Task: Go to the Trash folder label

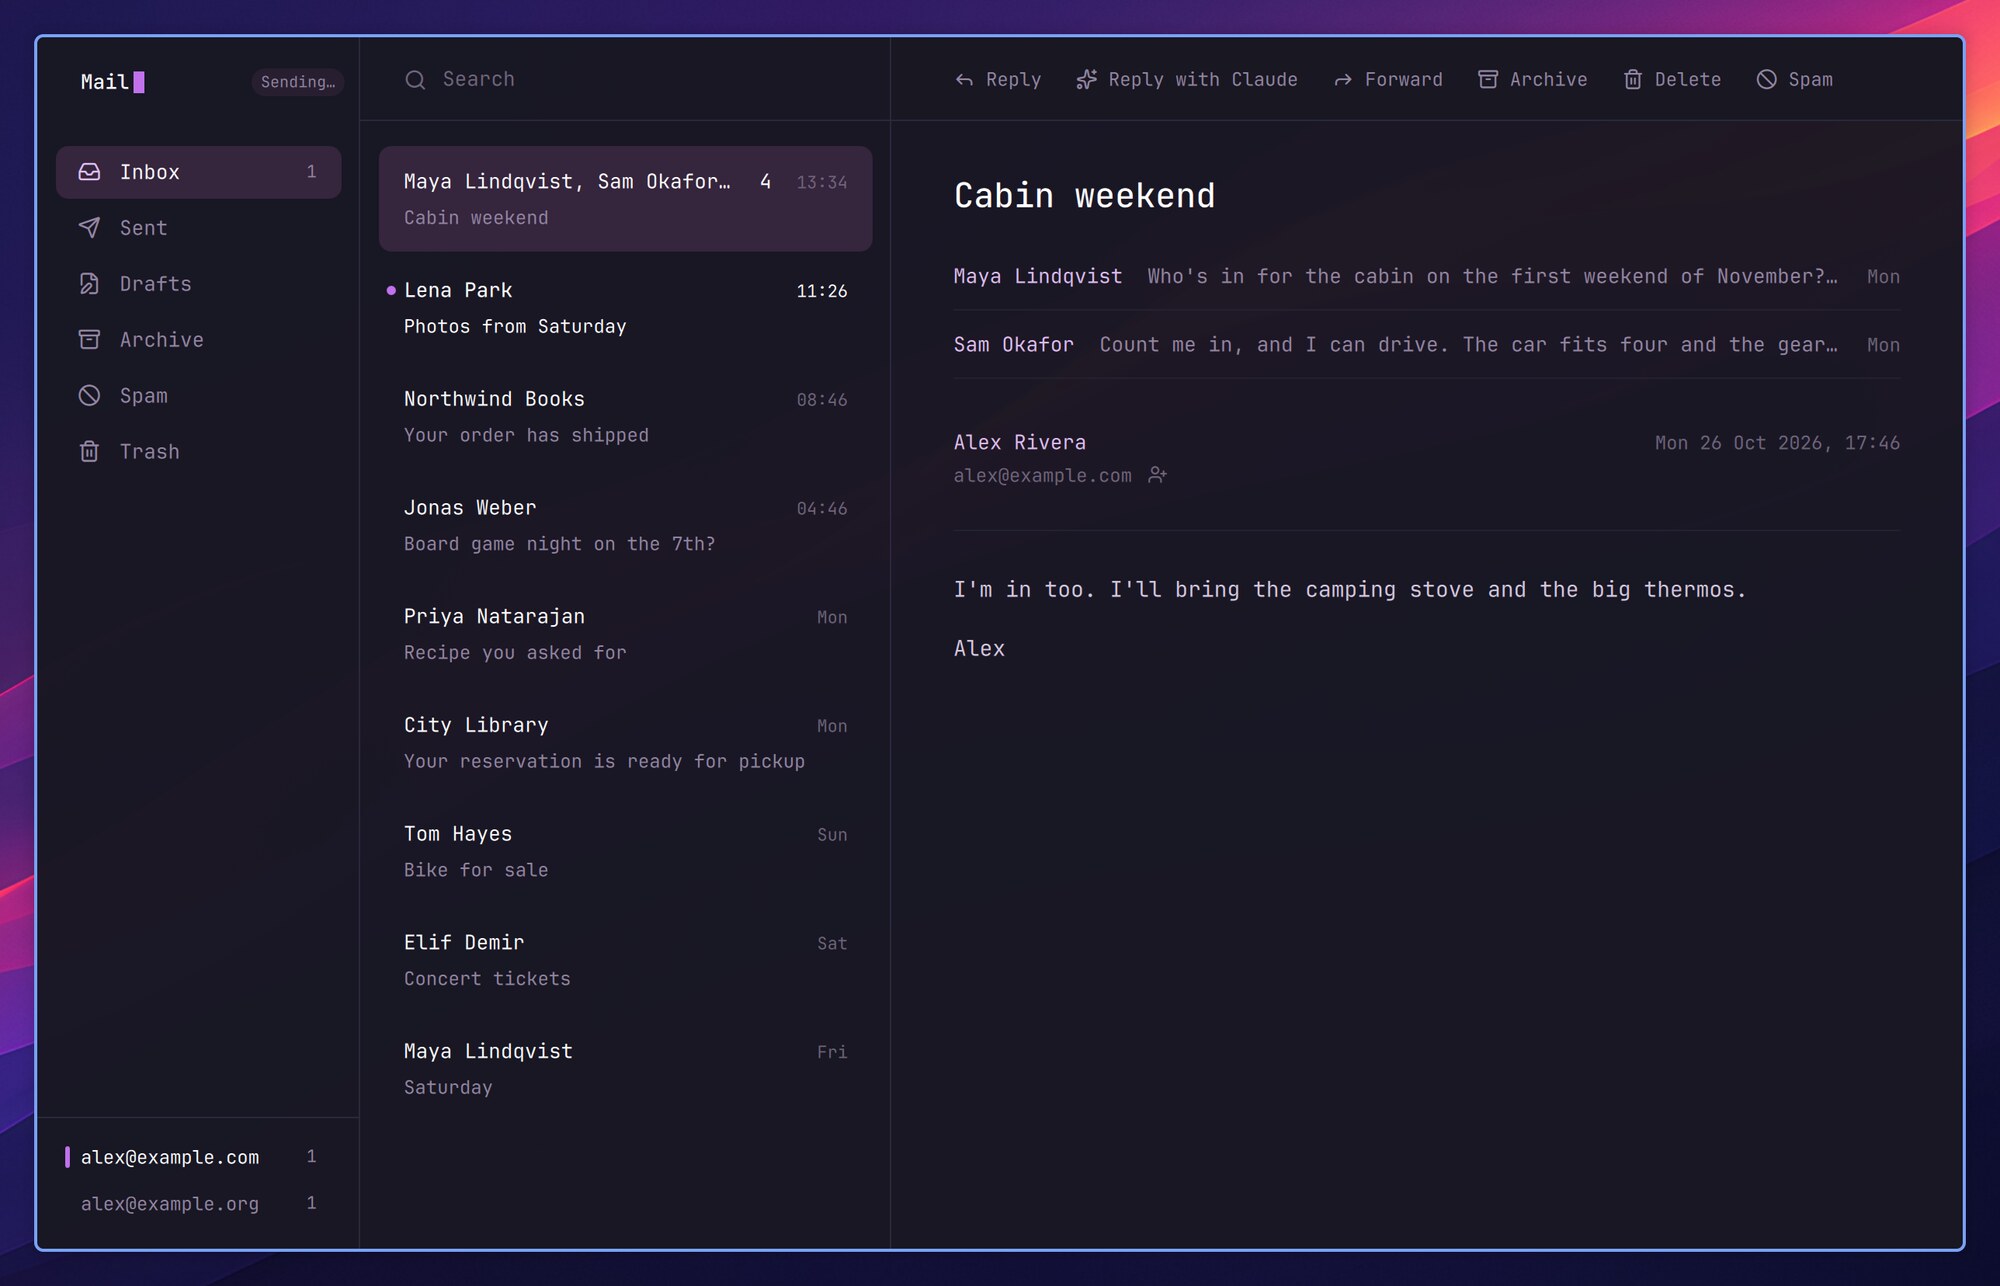Action: coord(150,452)
